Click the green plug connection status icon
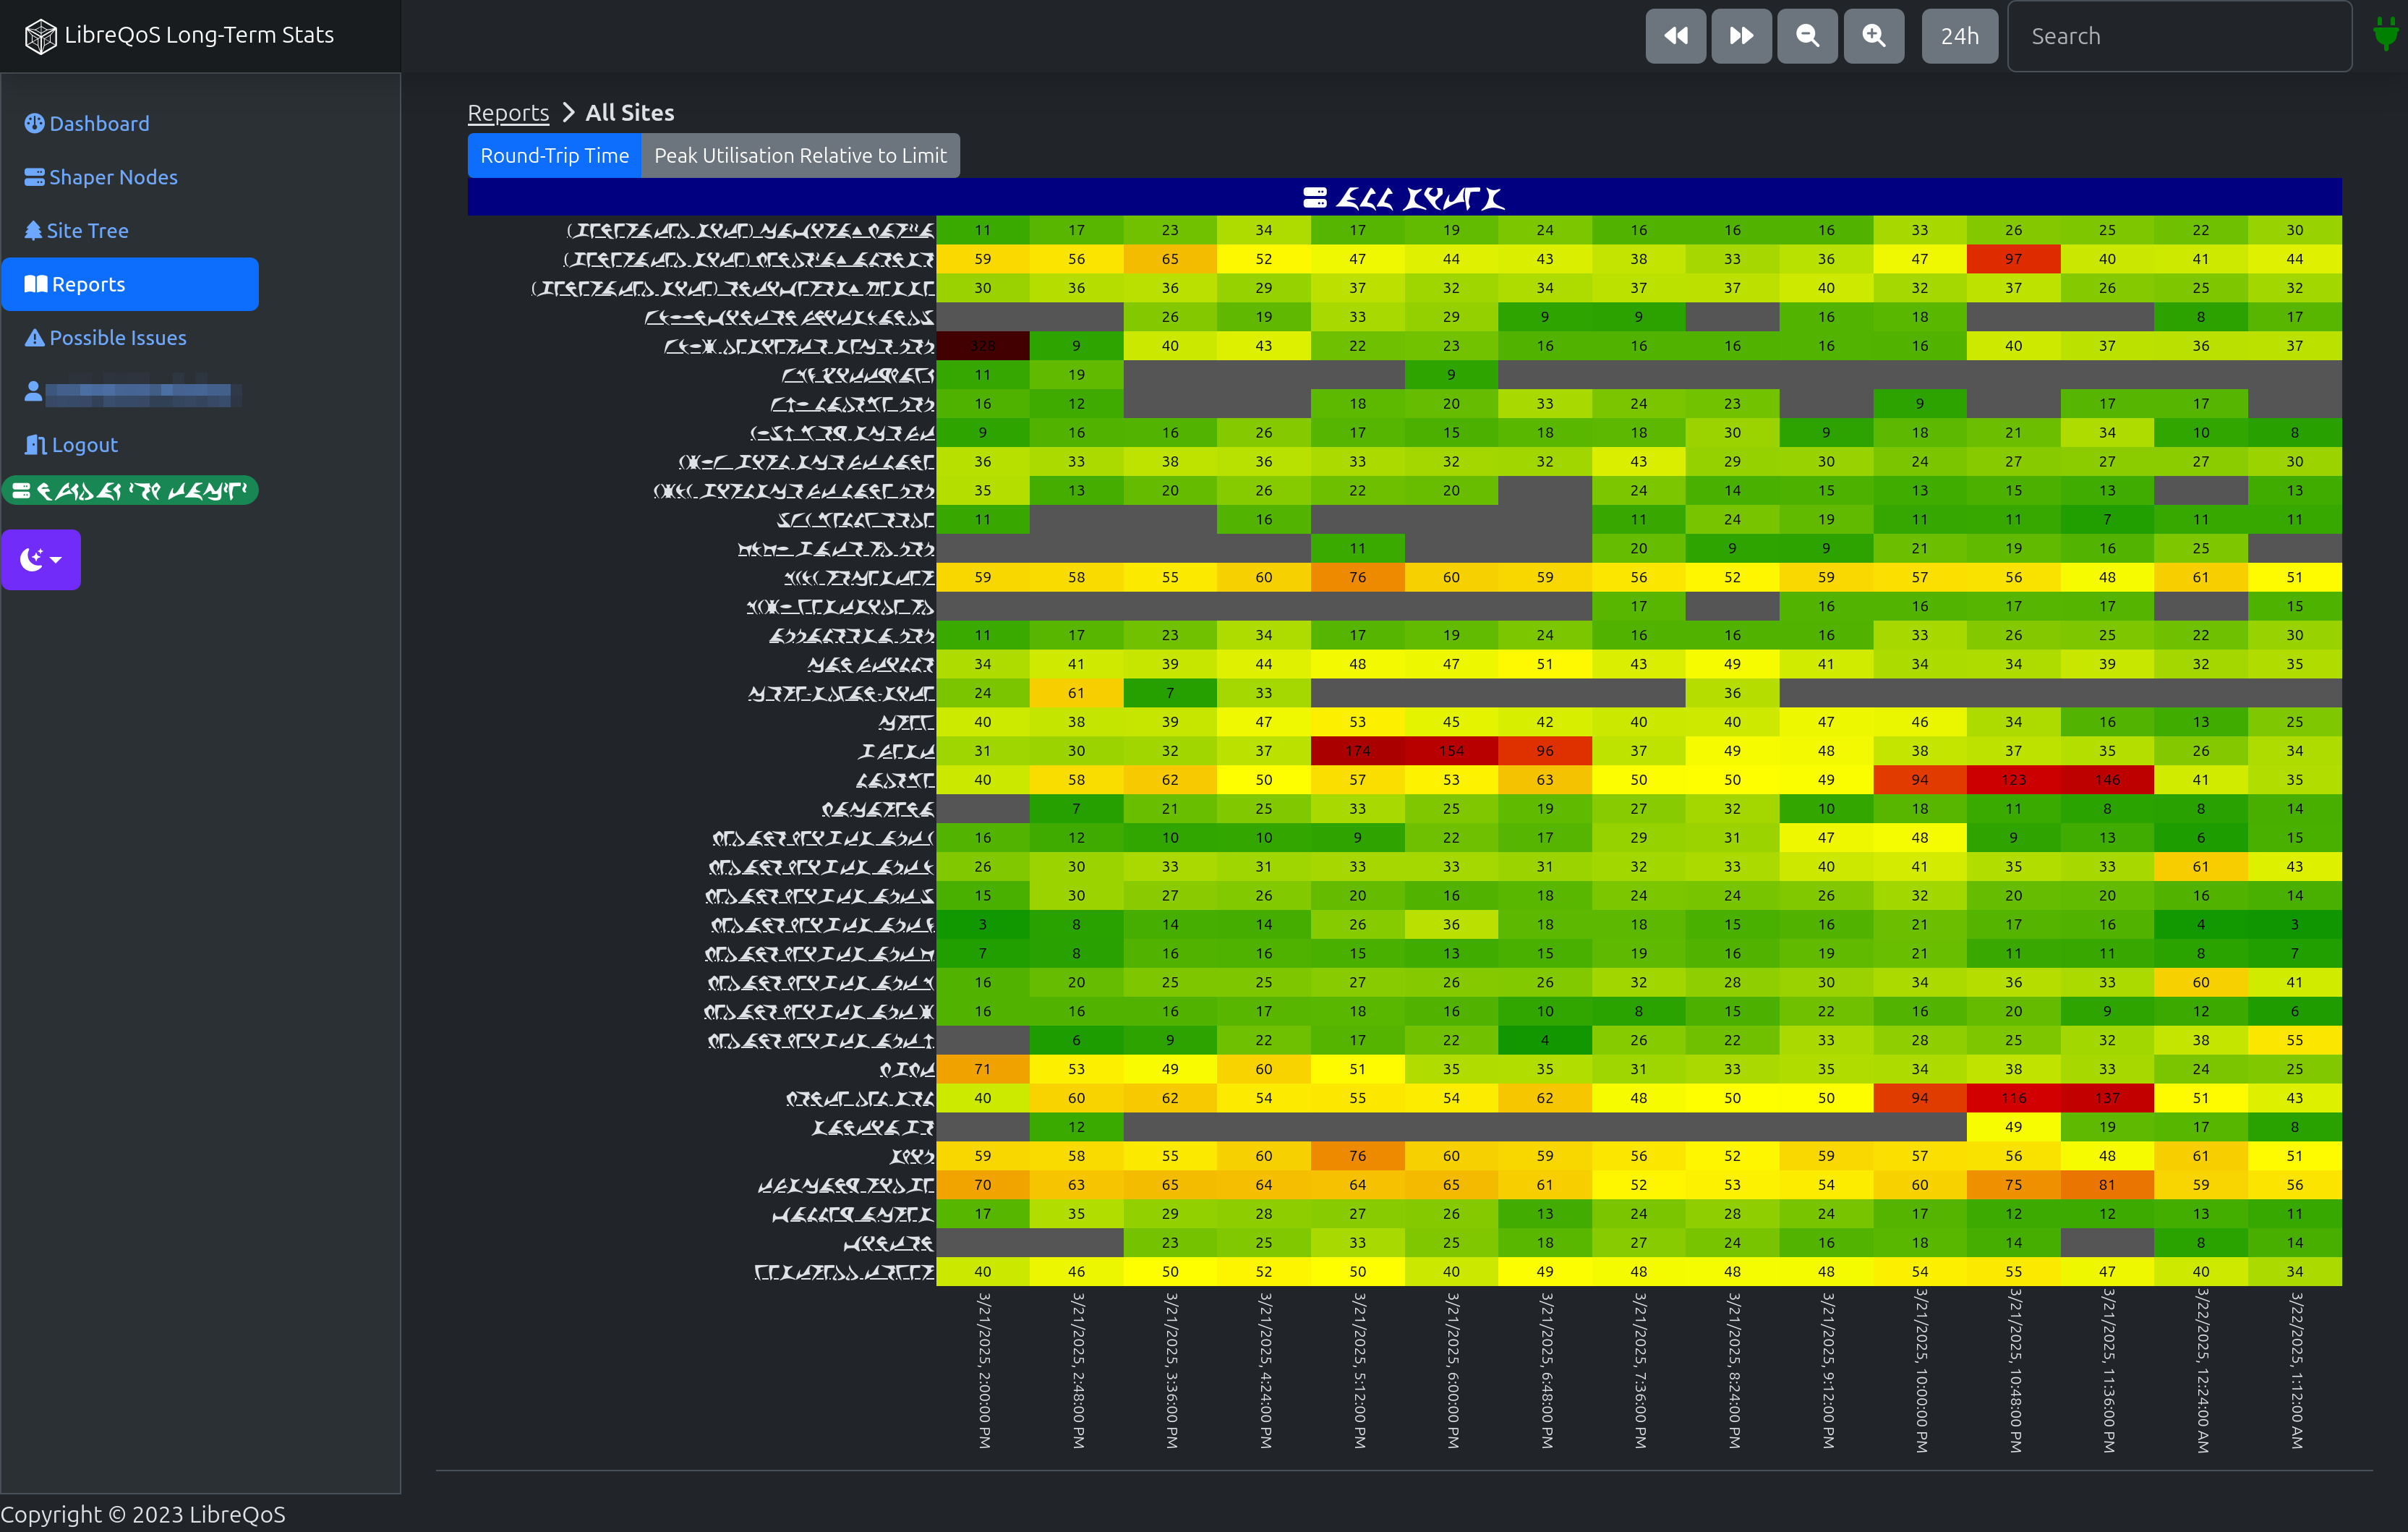The height and width of the screenshot is (1532, 2408). (x=2385, y=35)
